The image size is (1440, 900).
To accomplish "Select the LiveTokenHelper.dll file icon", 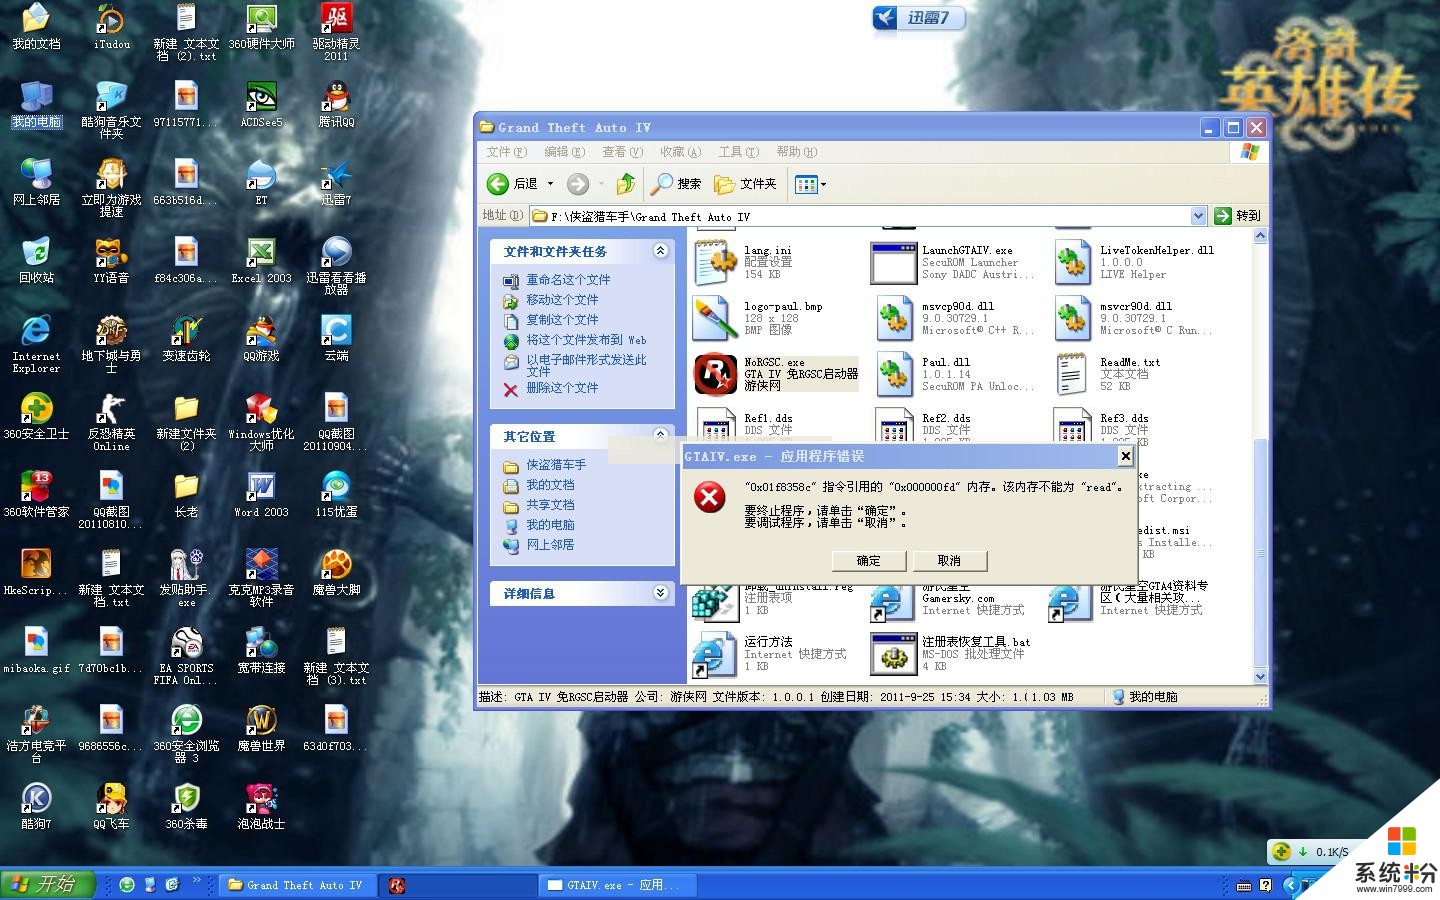I will pos(1072,262).
